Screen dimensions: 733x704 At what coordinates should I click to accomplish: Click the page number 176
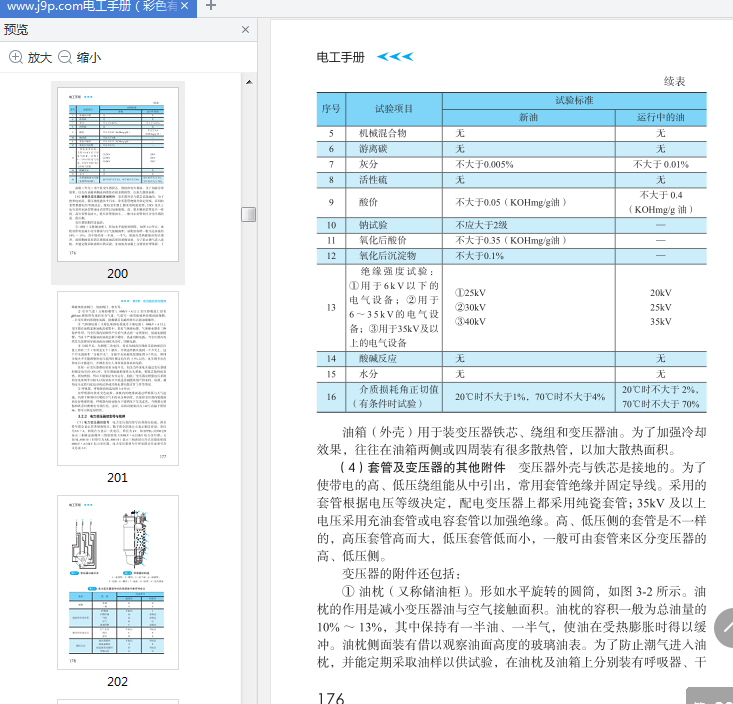point(331,698)
